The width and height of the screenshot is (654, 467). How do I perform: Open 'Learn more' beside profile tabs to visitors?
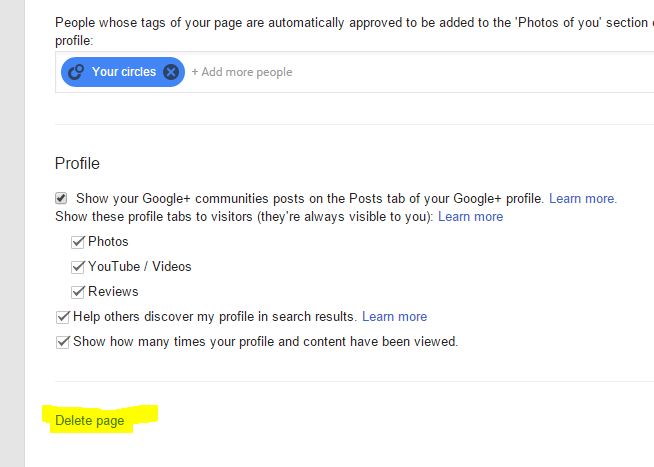[470, 216]
